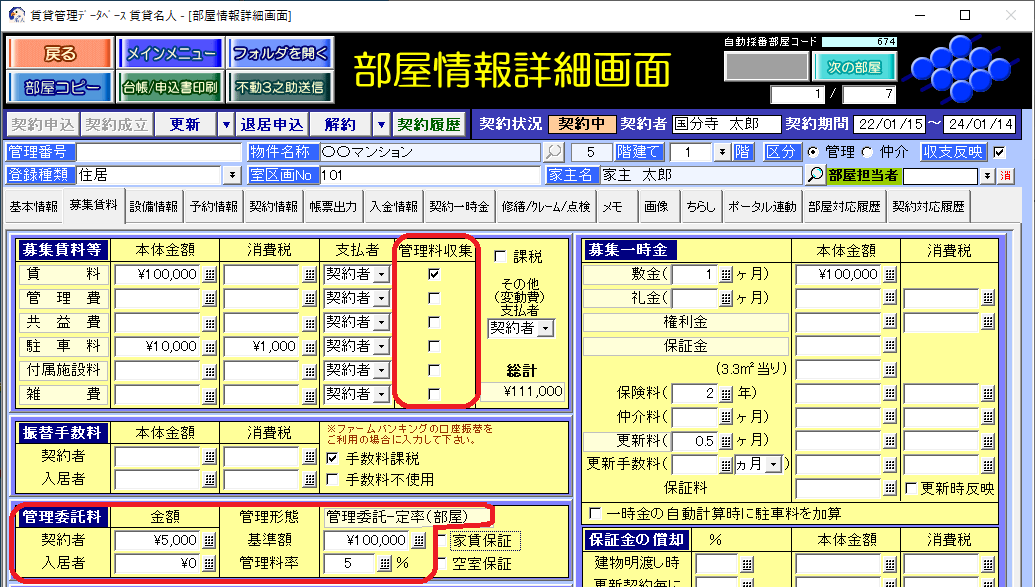The image size is (1035, 587).
Task: Open the 契約一時金 tab
Action: (x=458, y=207)
